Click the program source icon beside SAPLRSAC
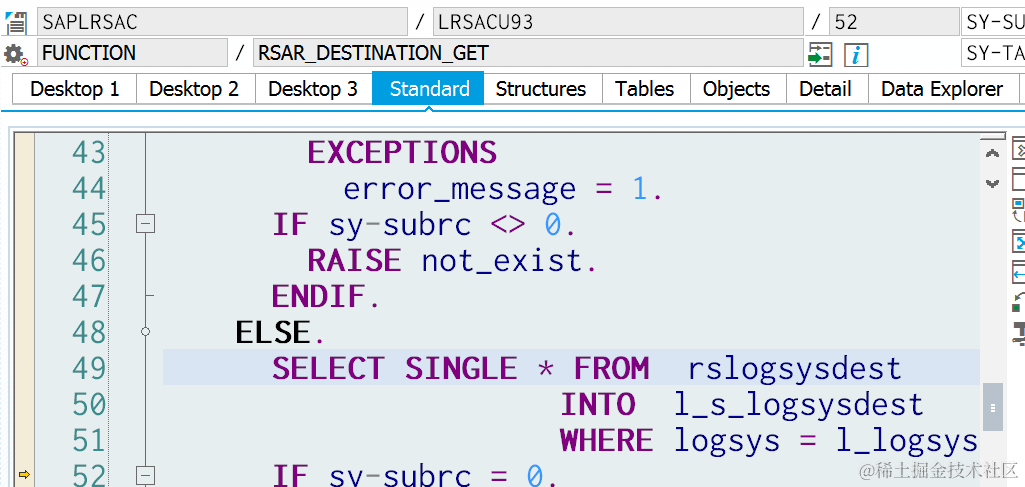1025x487 pixels. point(15,22)
